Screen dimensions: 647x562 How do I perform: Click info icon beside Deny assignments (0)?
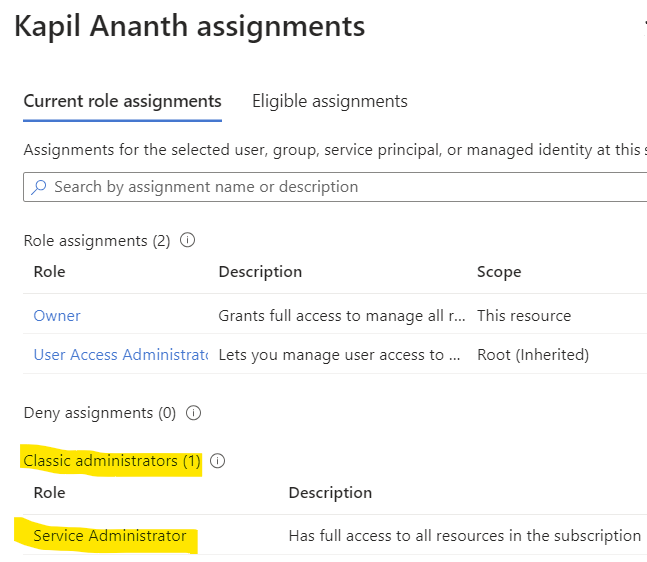pyautogui.click(x=194, y=413)
